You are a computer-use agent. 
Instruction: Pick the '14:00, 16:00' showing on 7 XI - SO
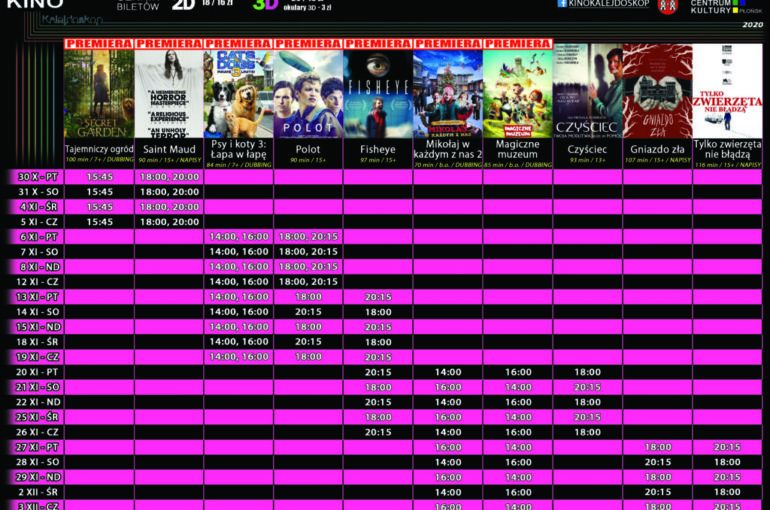[239, 252]
